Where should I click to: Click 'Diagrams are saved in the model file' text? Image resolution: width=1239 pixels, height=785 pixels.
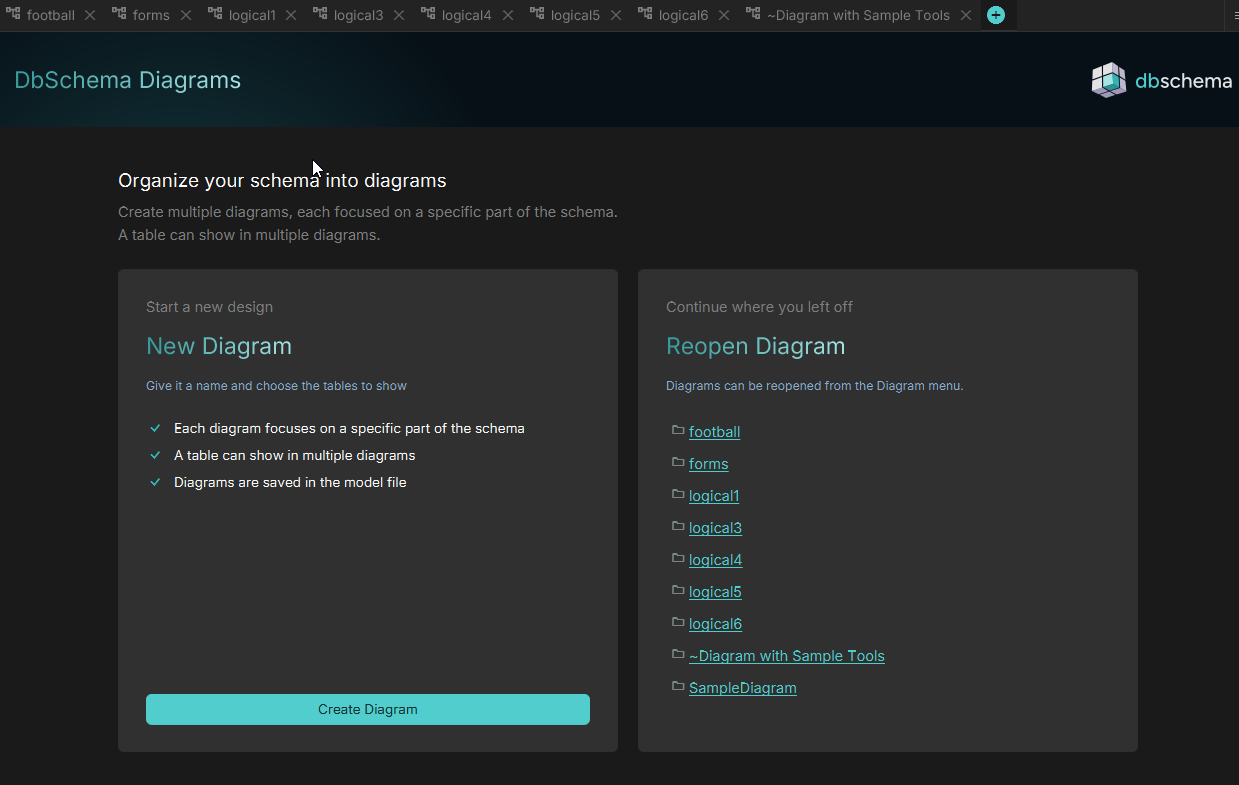(x=290, y=482)
